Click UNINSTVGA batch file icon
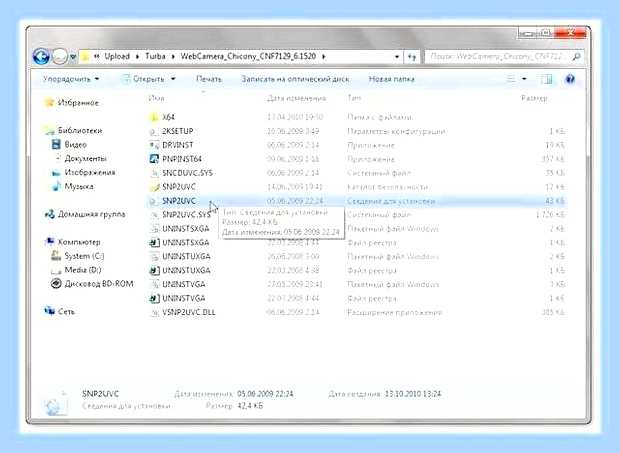 [x=154, y=284]
